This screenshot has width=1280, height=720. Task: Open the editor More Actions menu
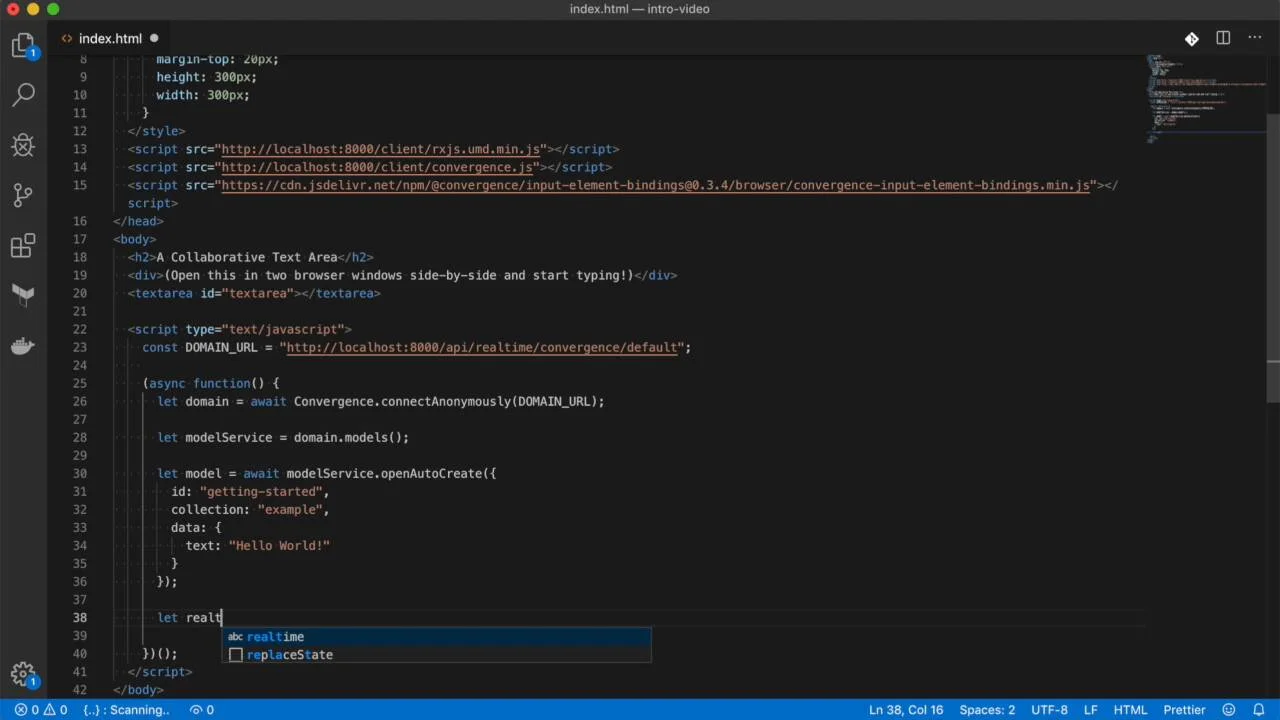1254,38
